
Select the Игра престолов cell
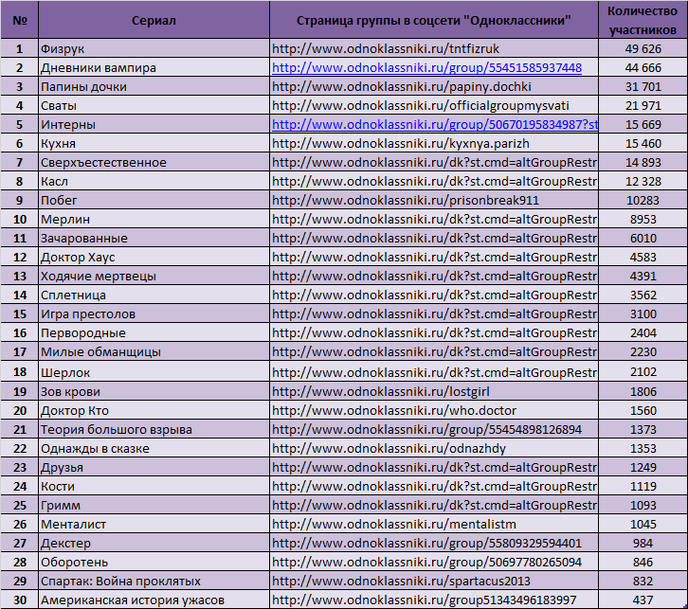(154, 314)
